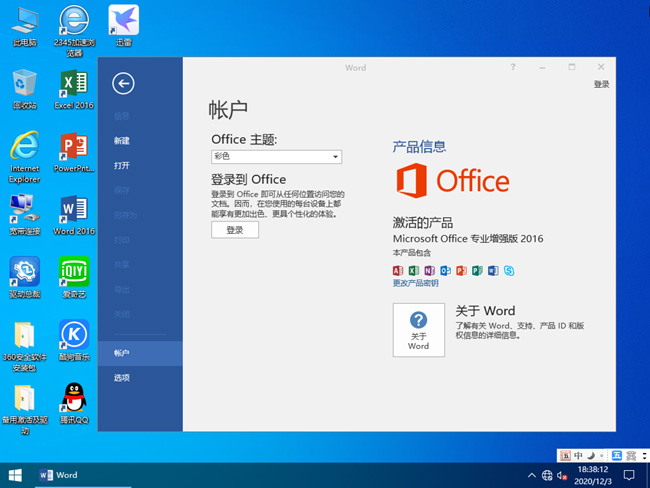Open the 选项 (Options) menu item
This screenshot has height=488, width=650.
pos(121,378)
